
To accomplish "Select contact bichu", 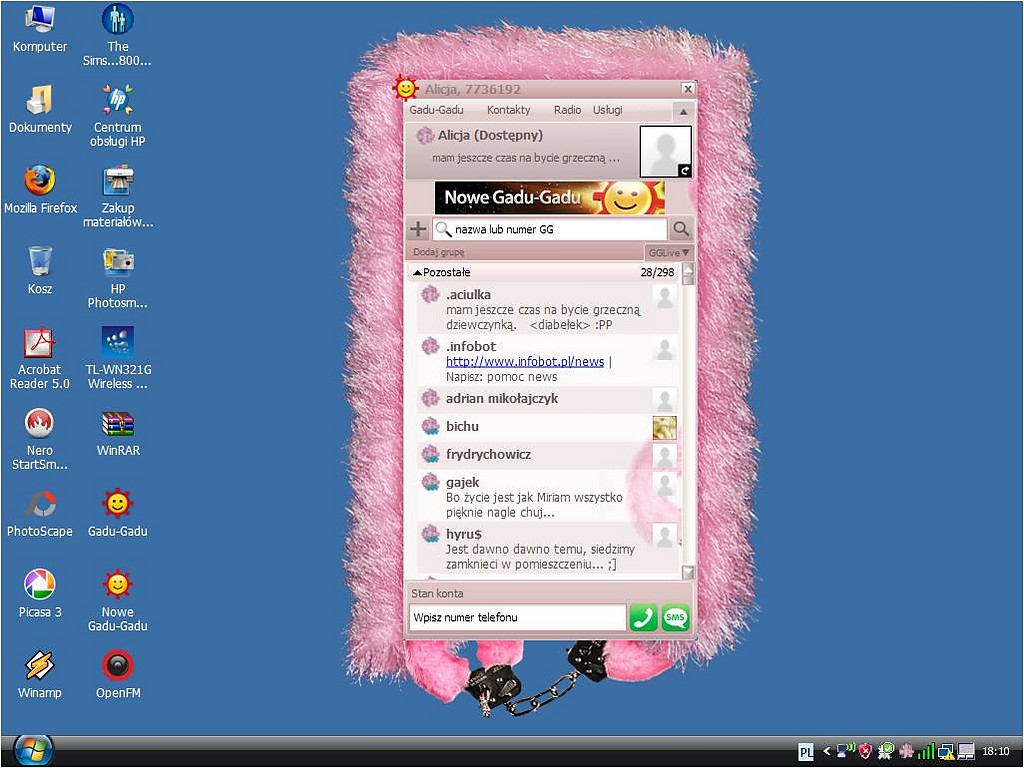I will [x=547, y=427].
